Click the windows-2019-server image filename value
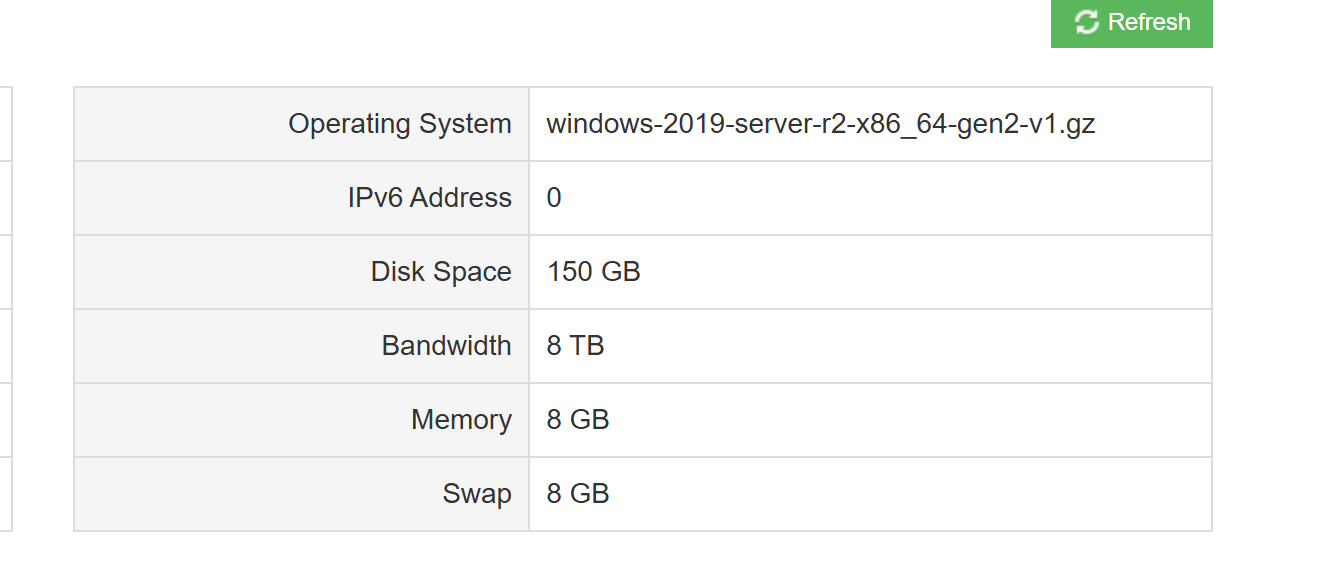The width and height of the screenshot is (1328, 577). (x=821, y=124)
